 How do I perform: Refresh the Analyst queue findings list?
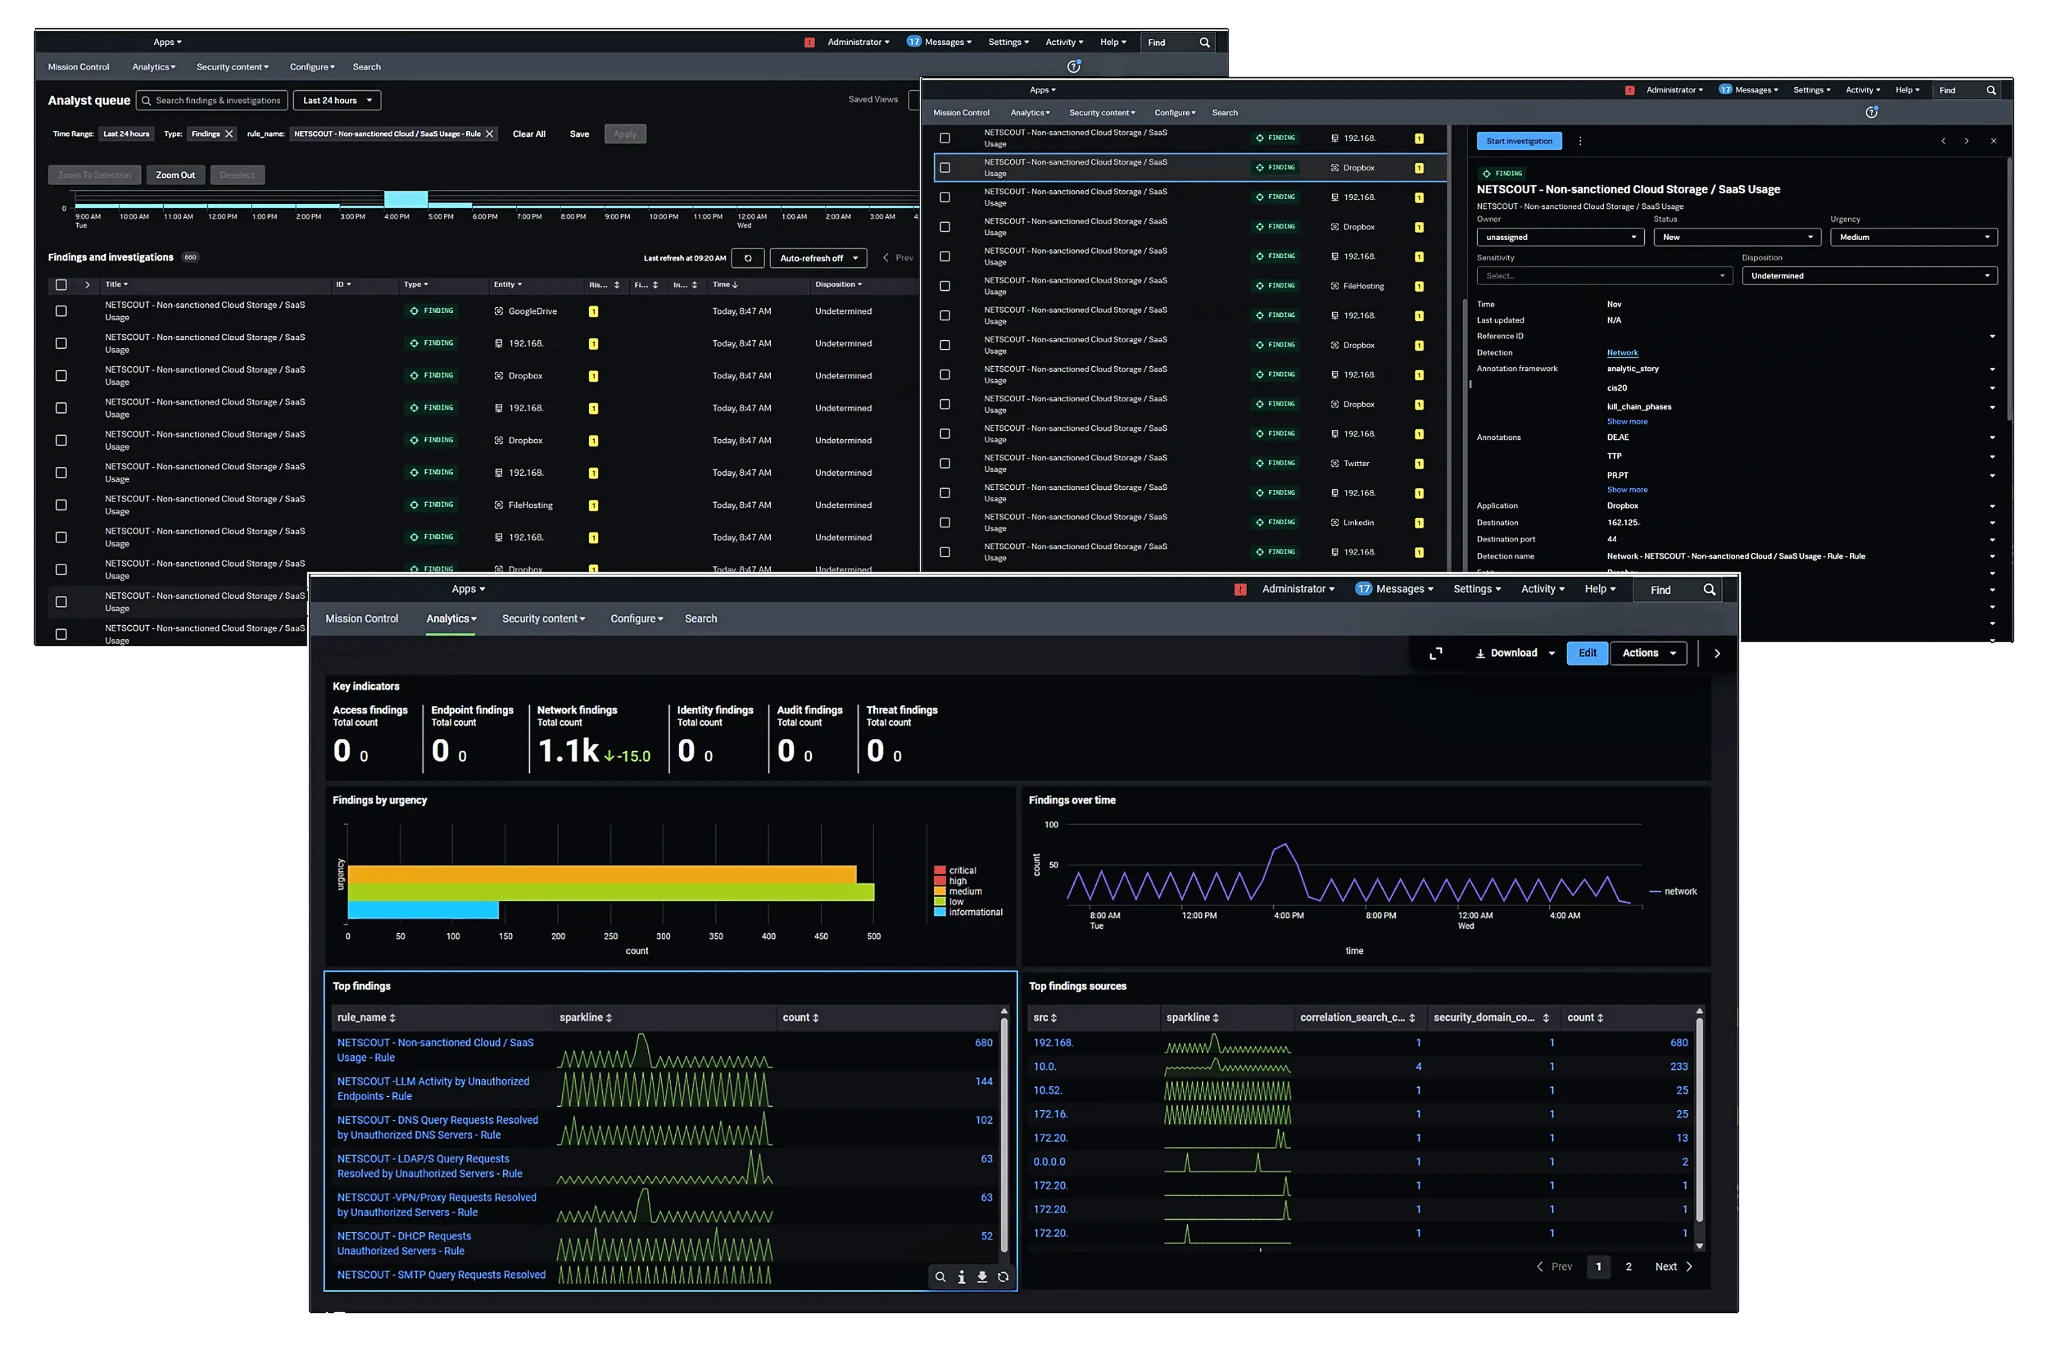pyautogui.click(x=747, y=258)
